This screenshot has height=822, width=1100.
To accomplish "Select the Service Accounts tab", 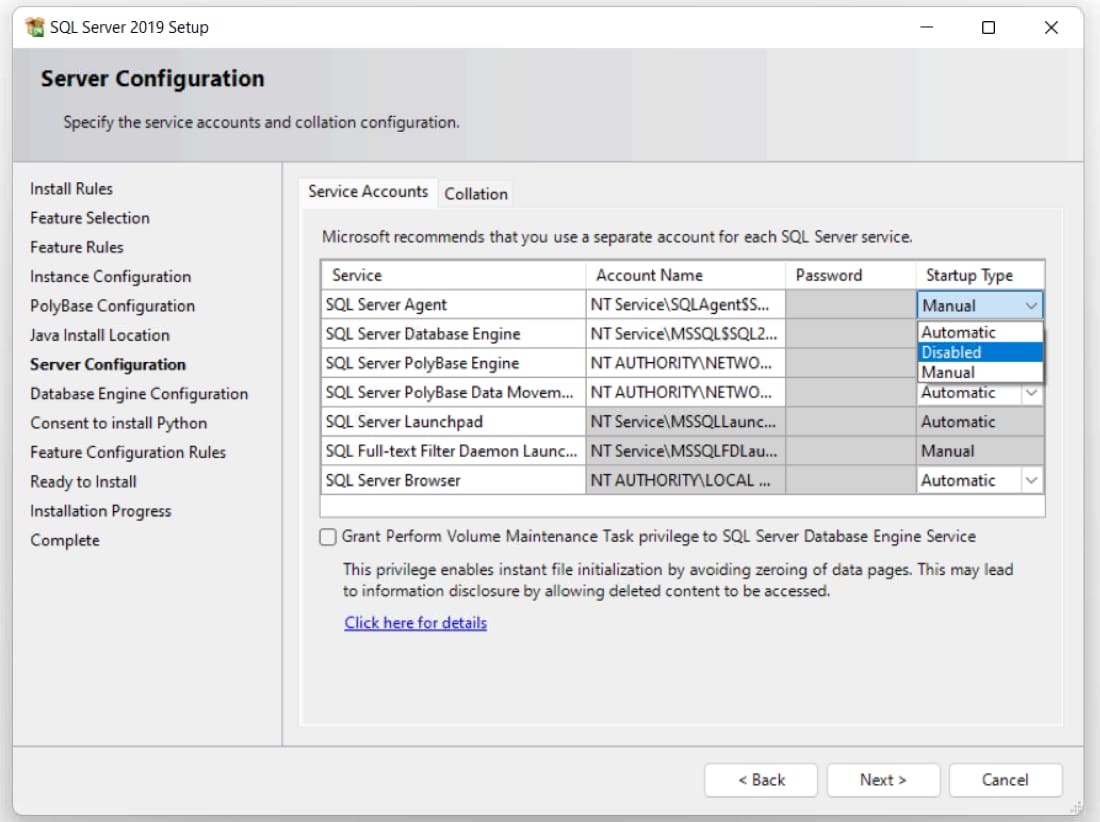I will (x=368, y=191).
